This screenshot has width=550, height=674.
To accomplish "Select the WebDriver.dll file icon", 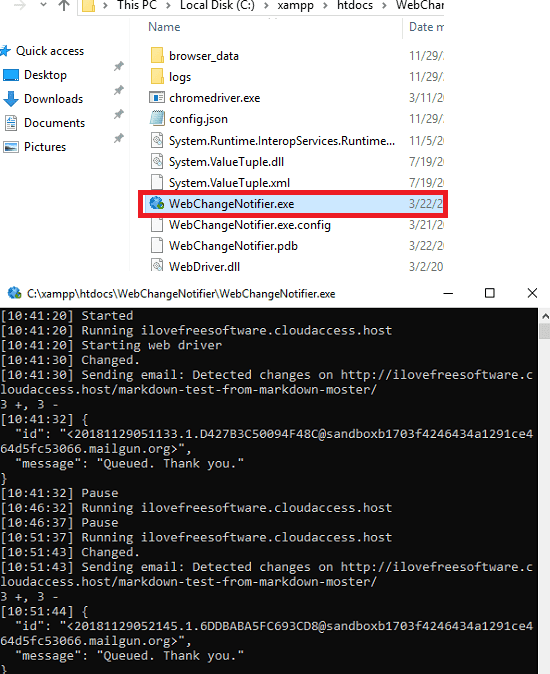I will click(x=157, y=266).
